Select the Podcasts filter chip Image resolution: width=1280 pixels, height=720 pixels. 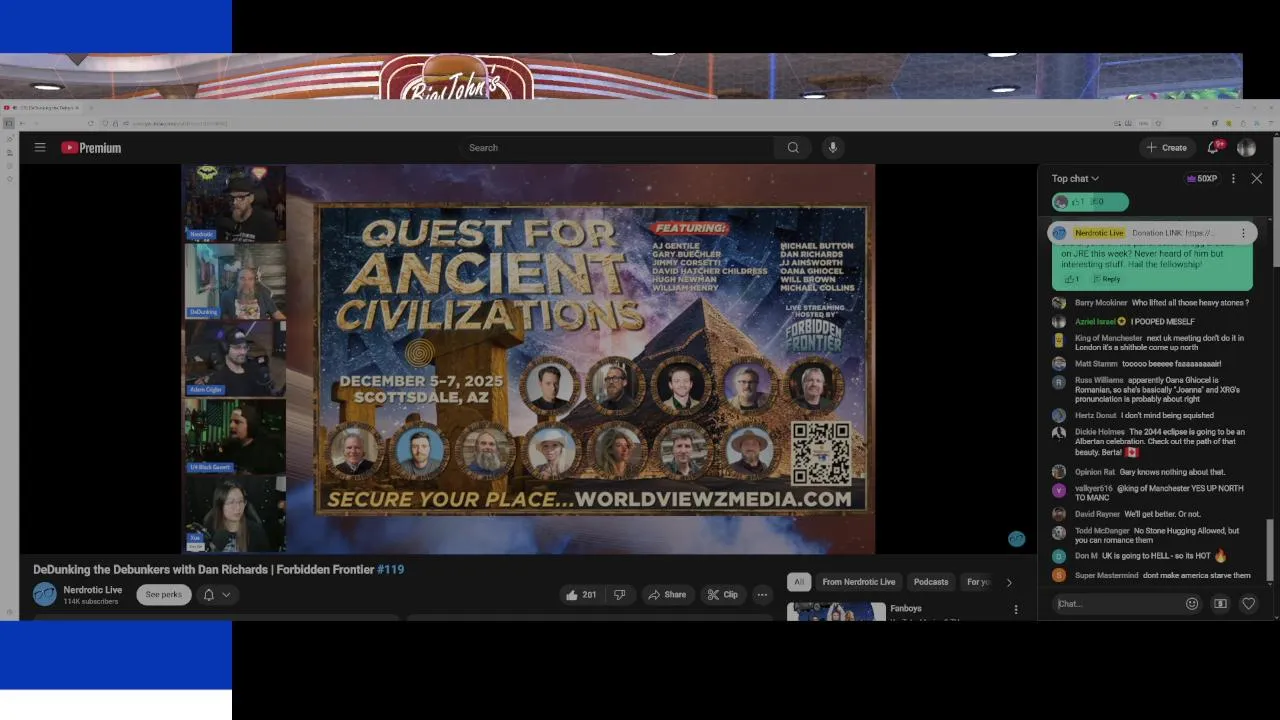pos(931,582)
